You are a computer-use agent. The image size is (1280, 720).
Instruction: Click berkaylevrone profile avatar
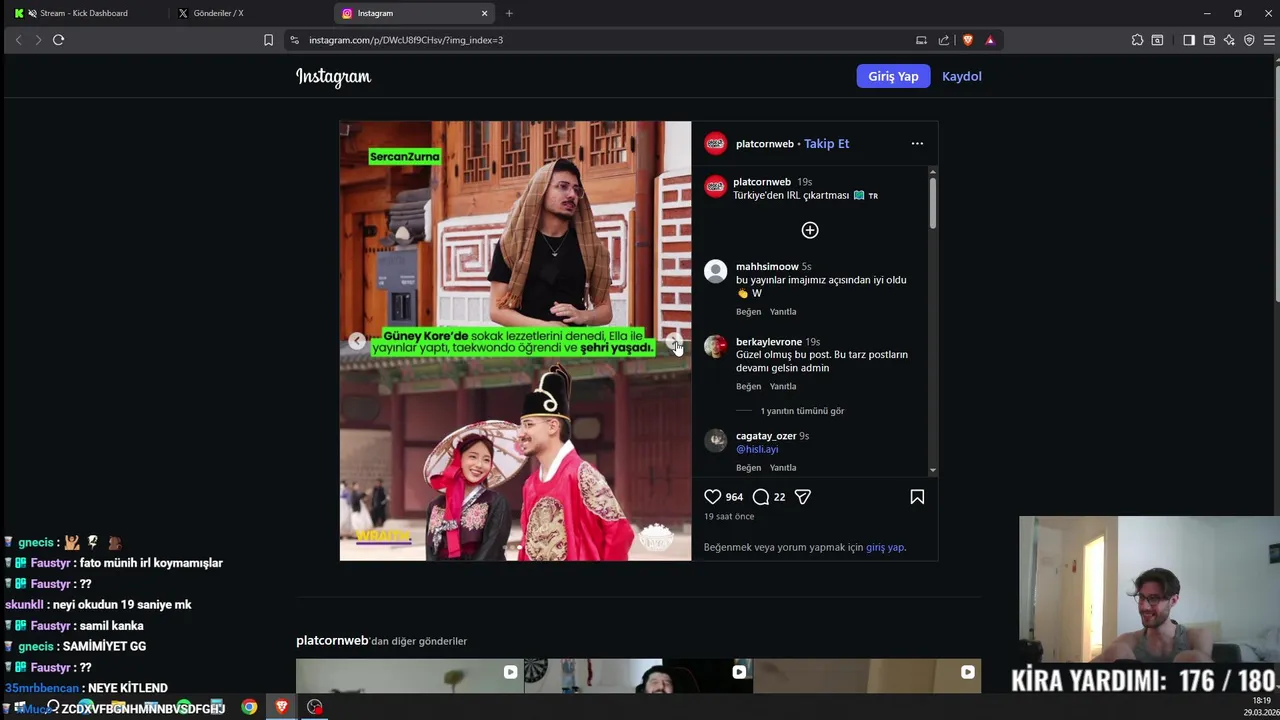(x=715, y=346)
